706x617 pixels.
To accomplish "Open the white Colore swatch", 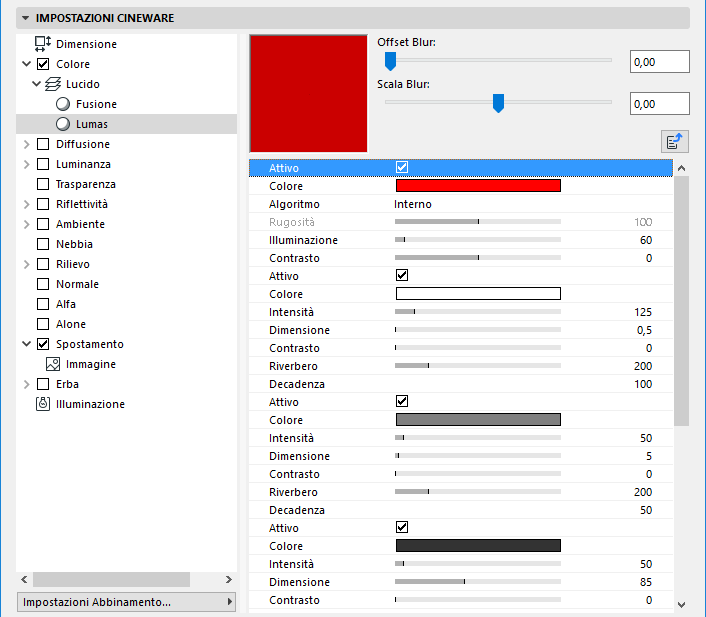I will (478, 294).
